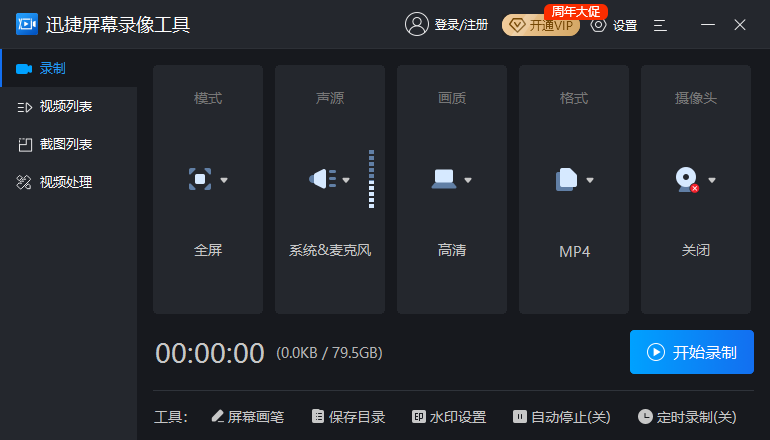770x440 pixels.
Task: Click the file format icon
Action: [x=566, y=179]
